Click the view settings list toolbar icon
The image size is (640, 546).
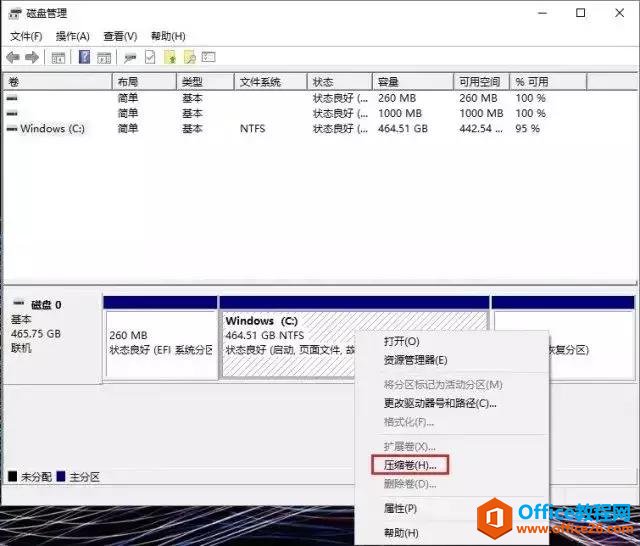pos(208,57)
